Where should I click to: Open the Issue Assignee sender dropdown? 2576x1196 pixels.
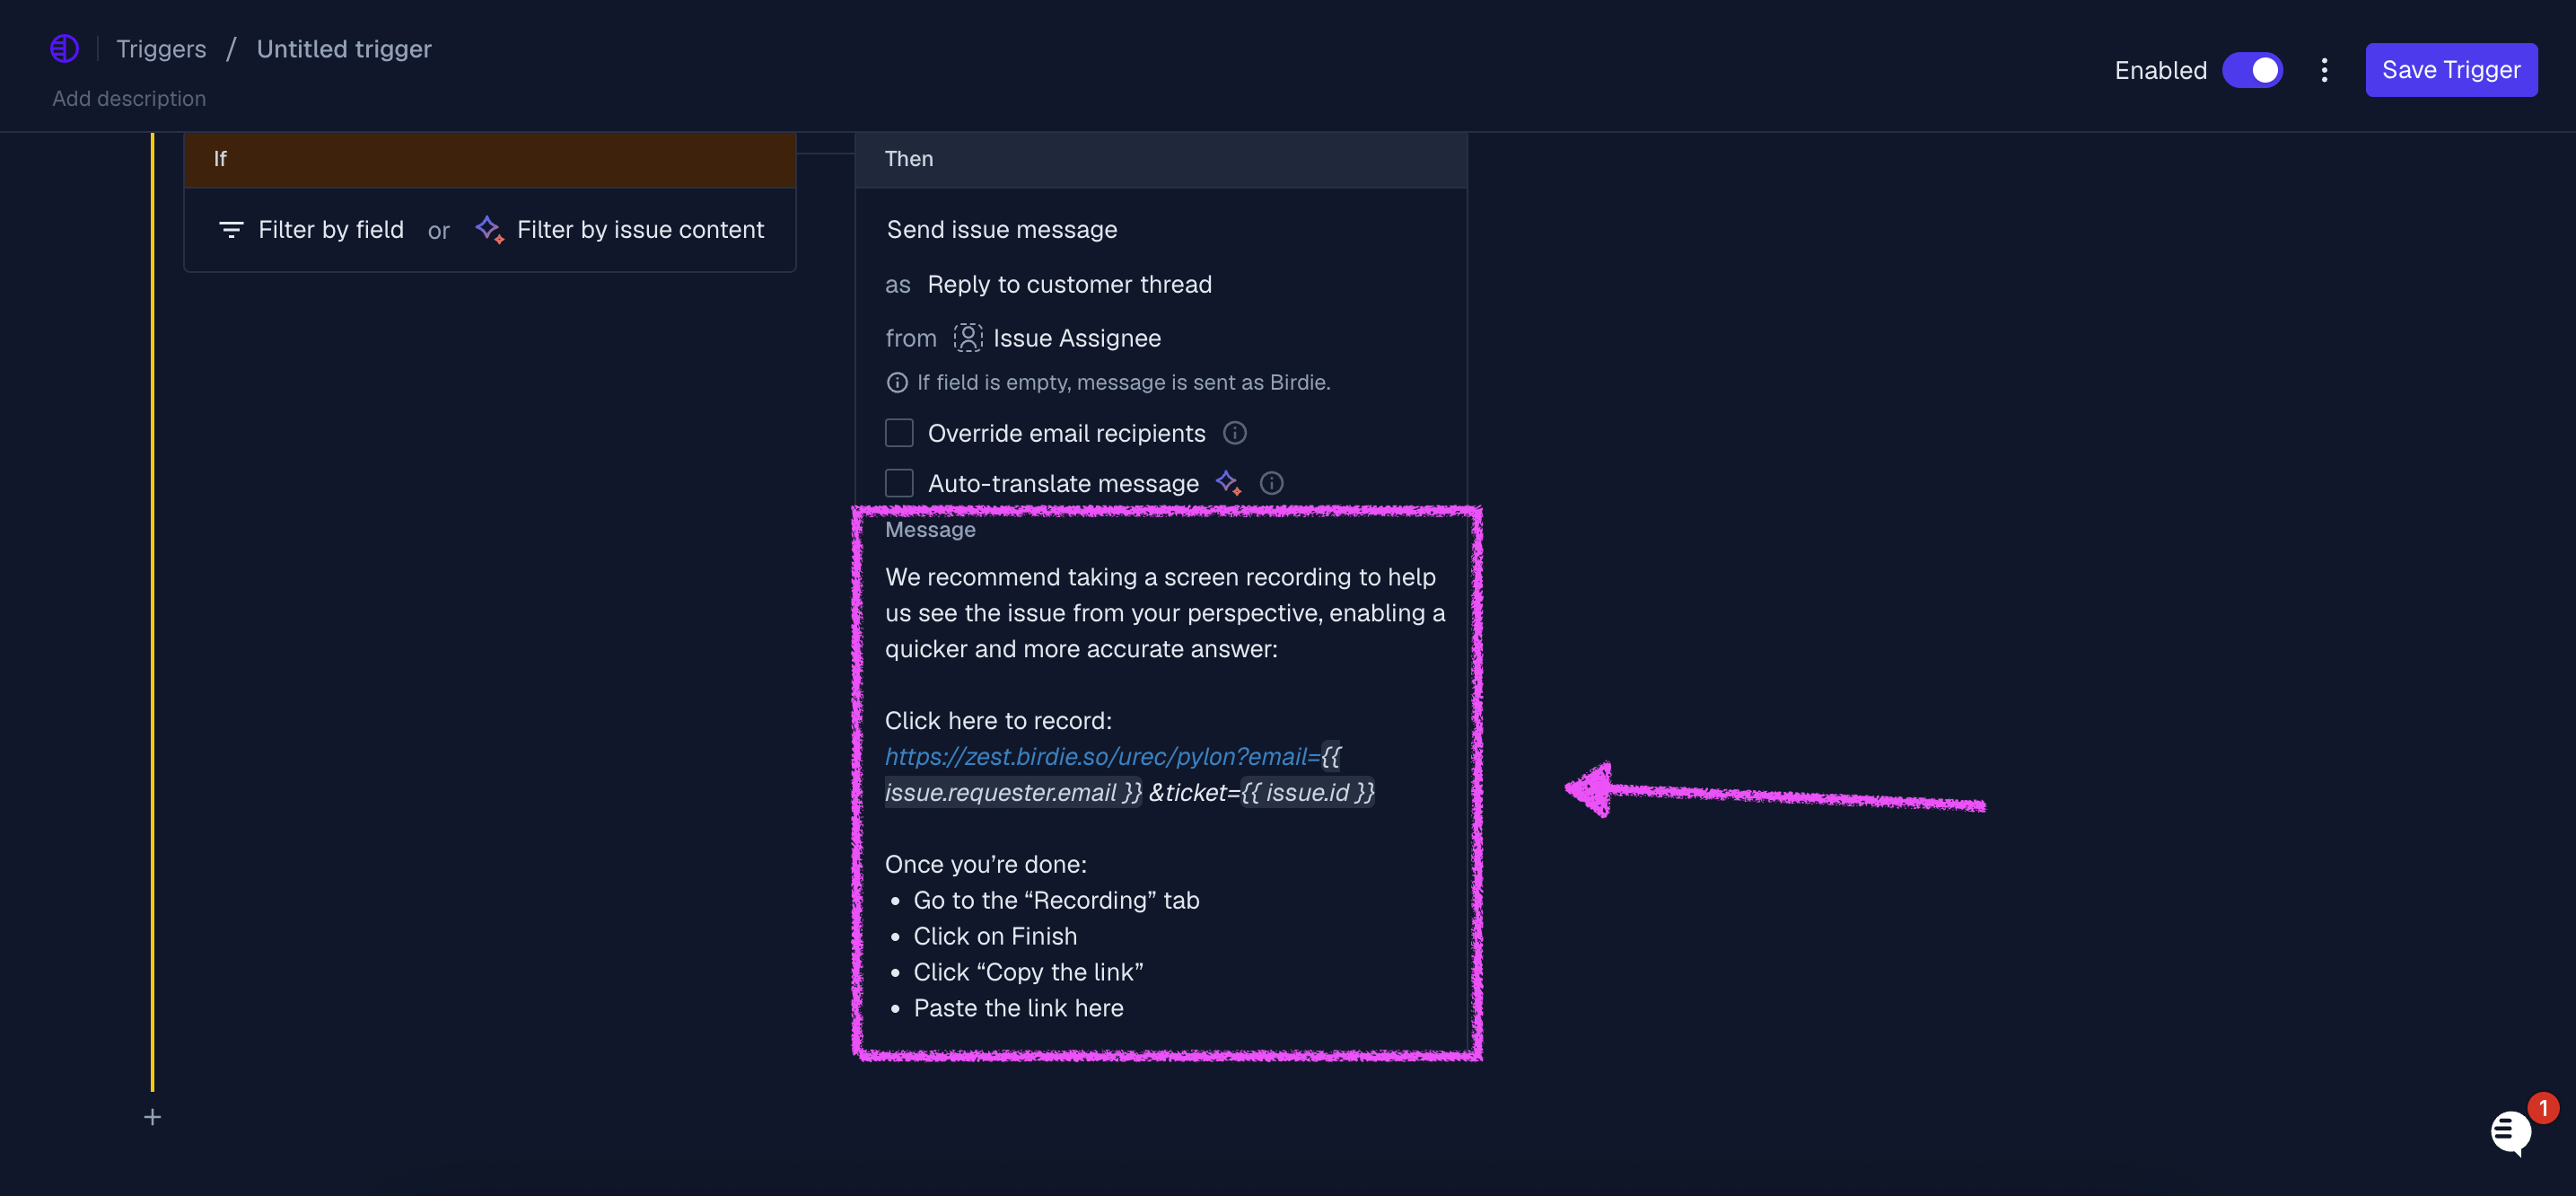click(x=1076, y=338)
